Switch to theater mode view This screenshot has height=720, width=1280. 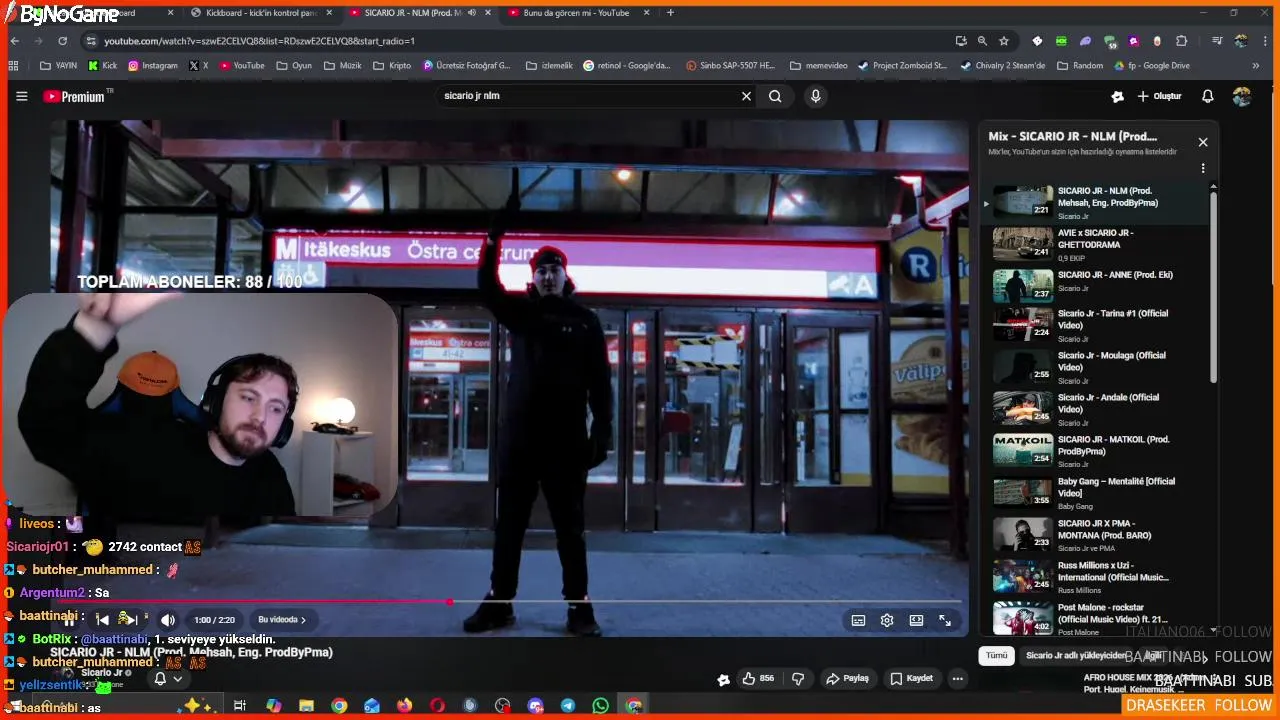tap(916, 620)
